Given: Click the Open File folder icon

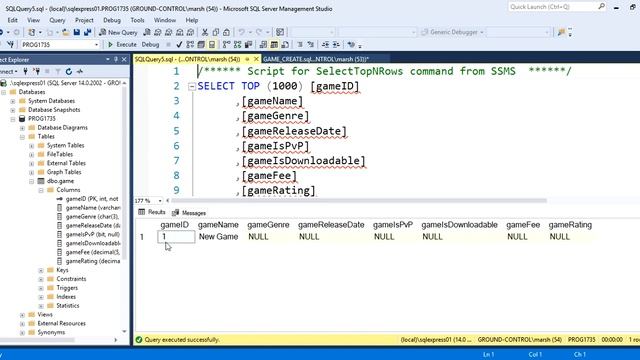Looking at the screenshot, I should tap(65, 32).
